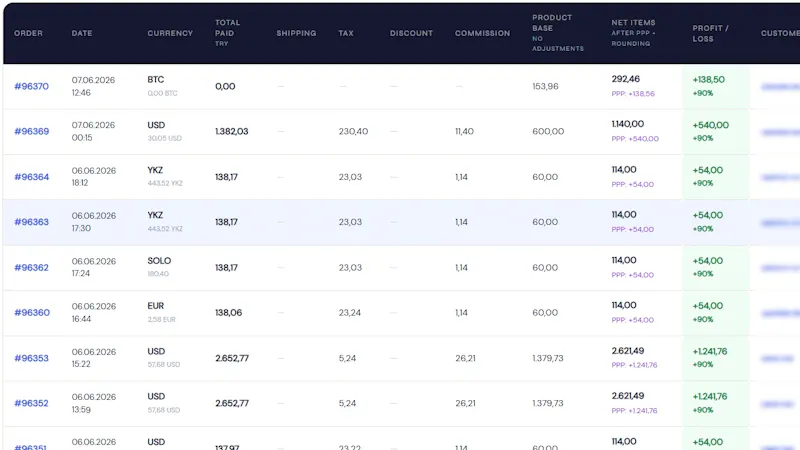
Task: Open order #96352
Action: click(x=31, y=403)
